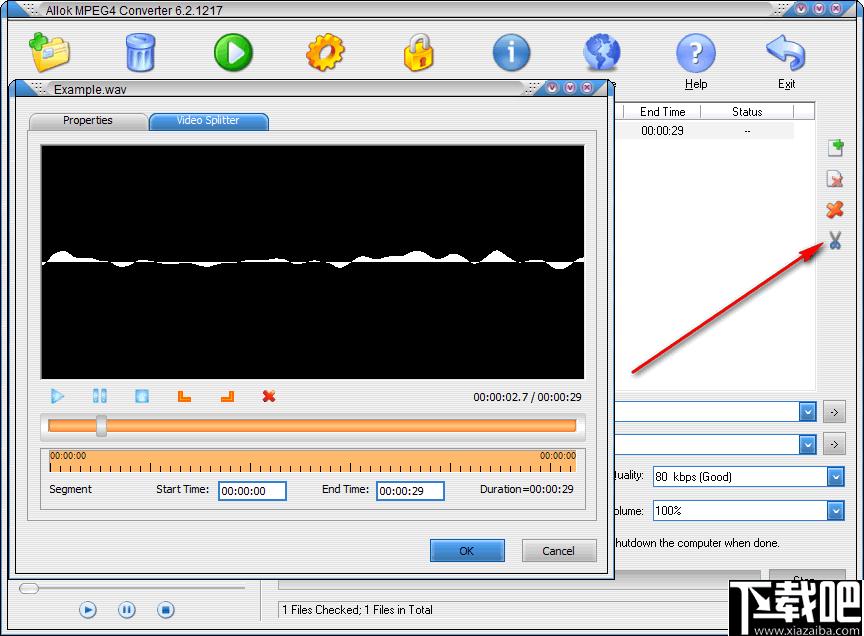Screen dimensions: 864x636
Task: Click the Exit label in the toolbar
Action: click(x=786, y=84)
